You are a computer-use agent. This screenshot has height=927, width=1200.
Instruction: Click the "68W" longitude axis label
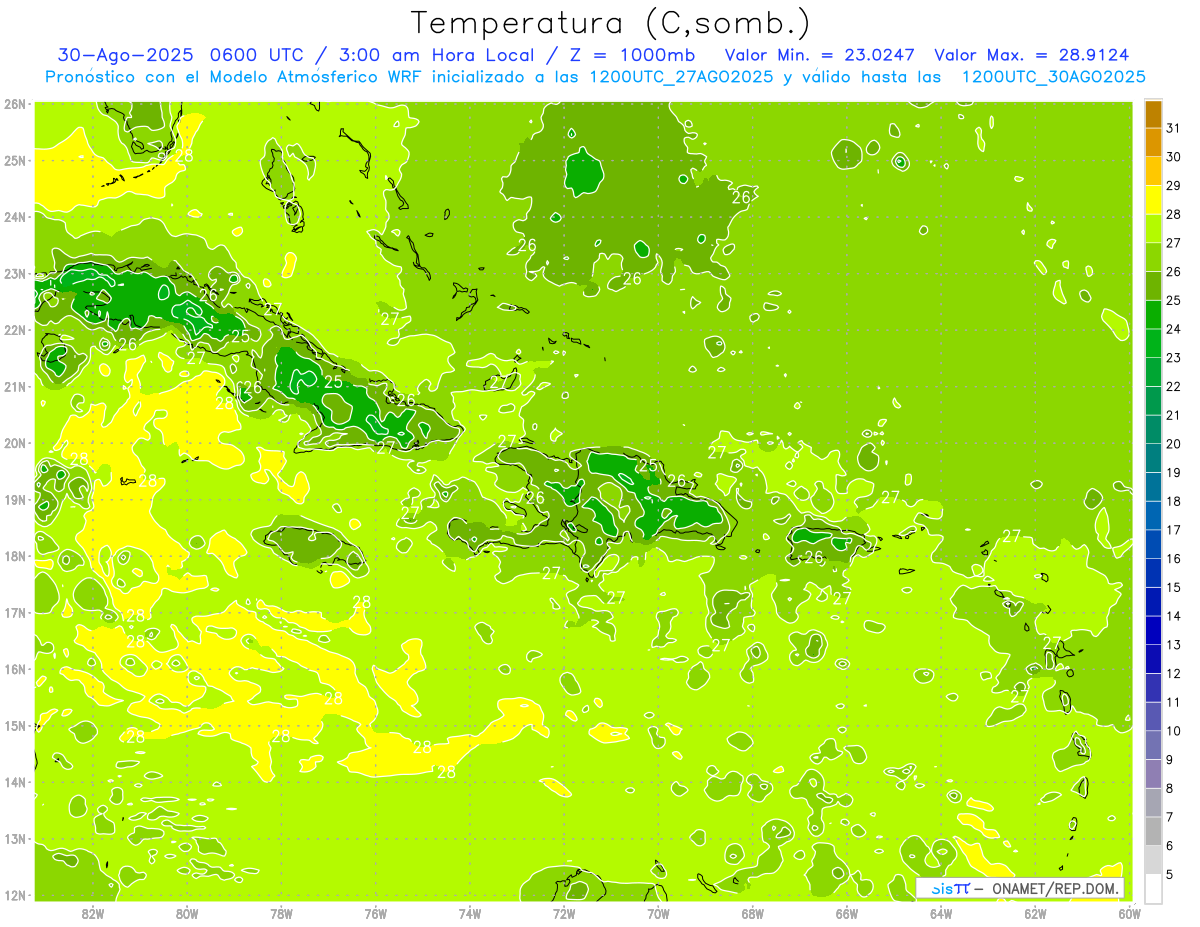point(752,913)
